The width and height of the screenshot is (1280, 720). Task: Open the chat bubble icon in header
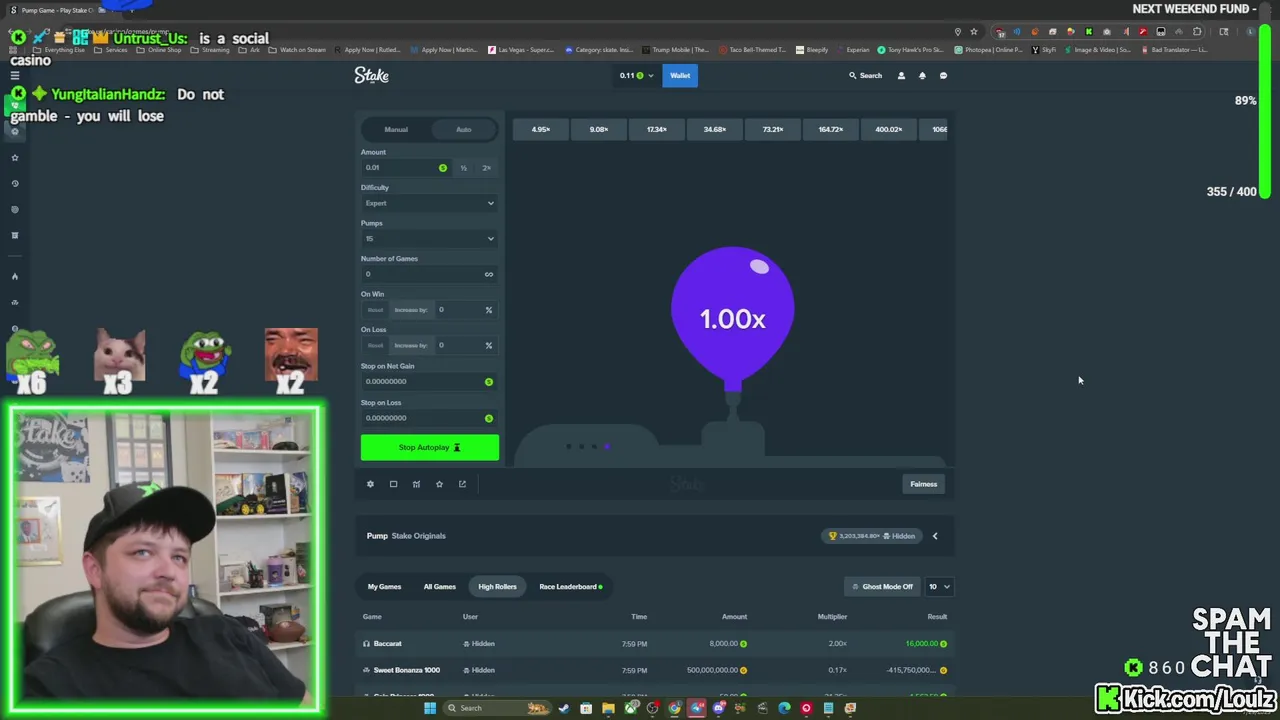tap(943, 76)
